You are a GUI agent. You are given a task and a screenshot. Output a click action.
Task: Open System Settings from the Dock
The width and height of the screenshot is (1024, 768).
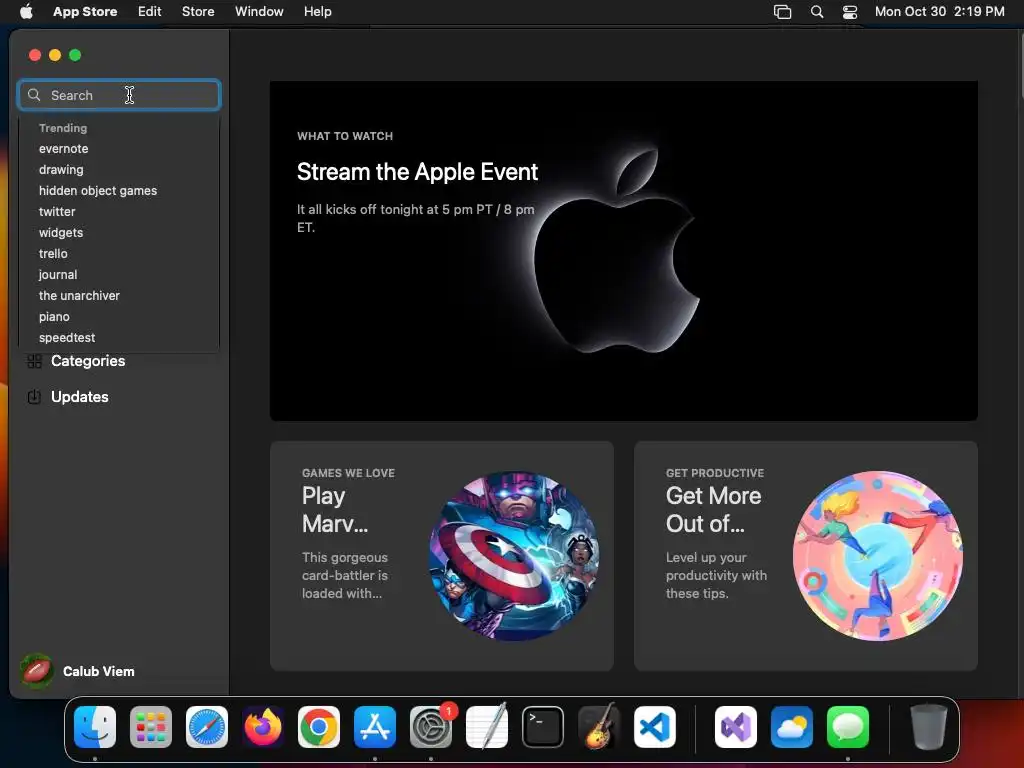point(431,727)
